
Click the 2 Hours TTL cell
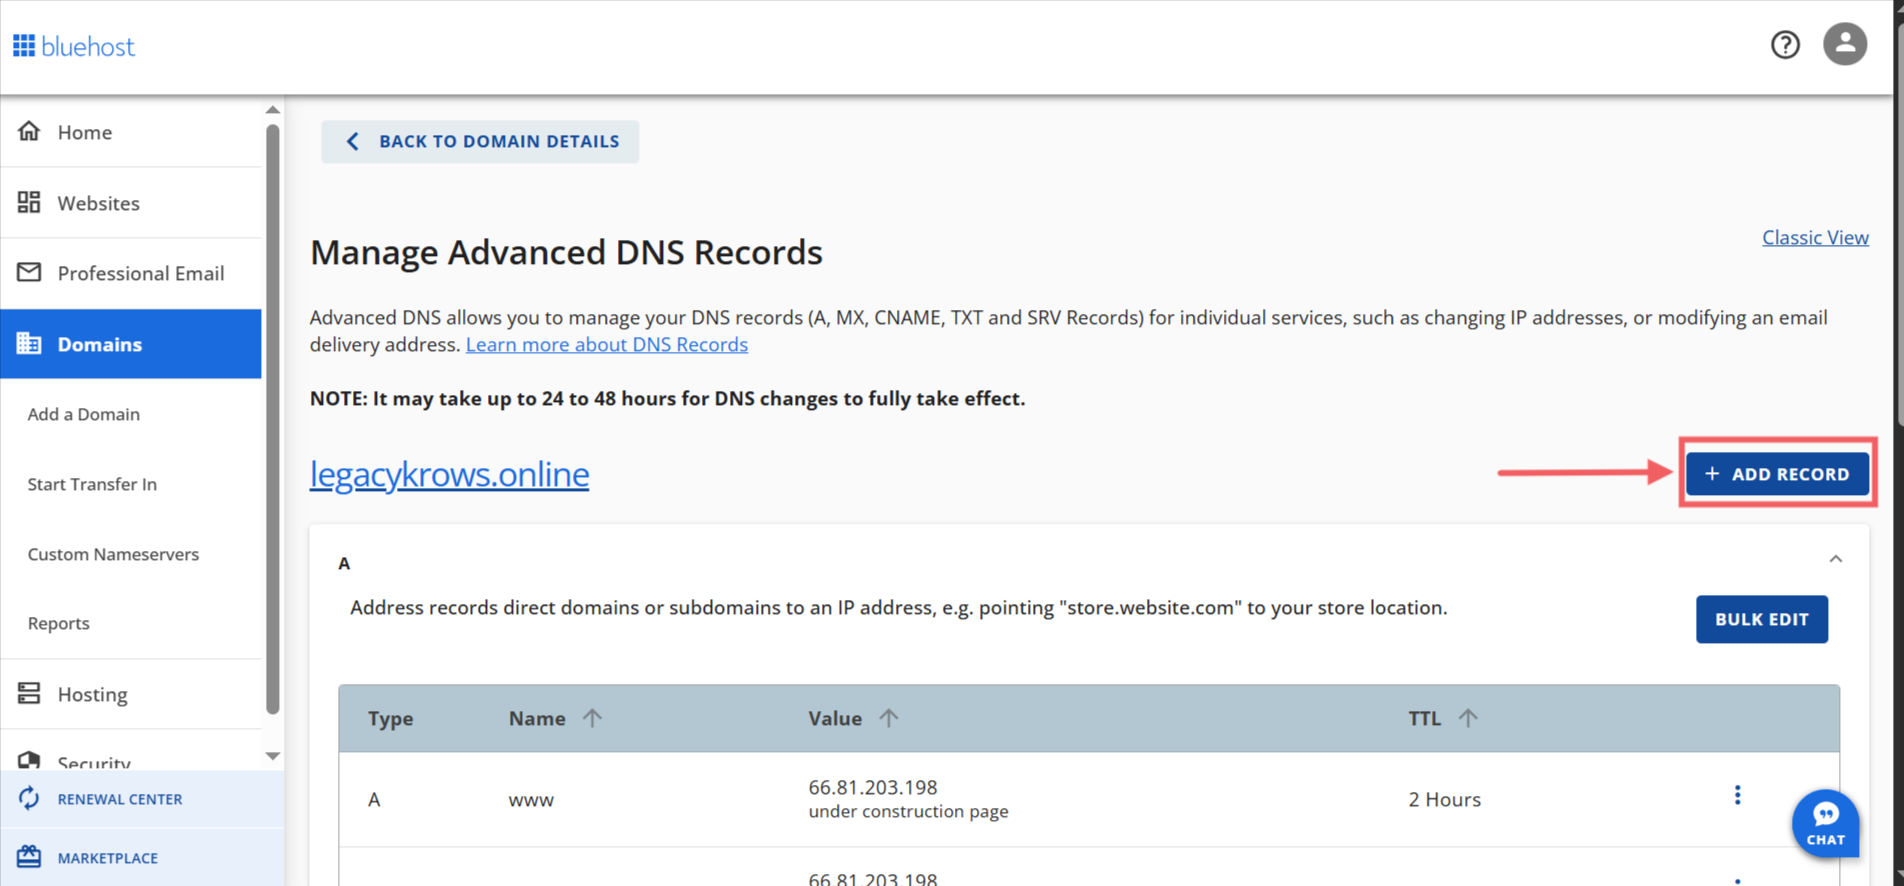pos(1445,799)
